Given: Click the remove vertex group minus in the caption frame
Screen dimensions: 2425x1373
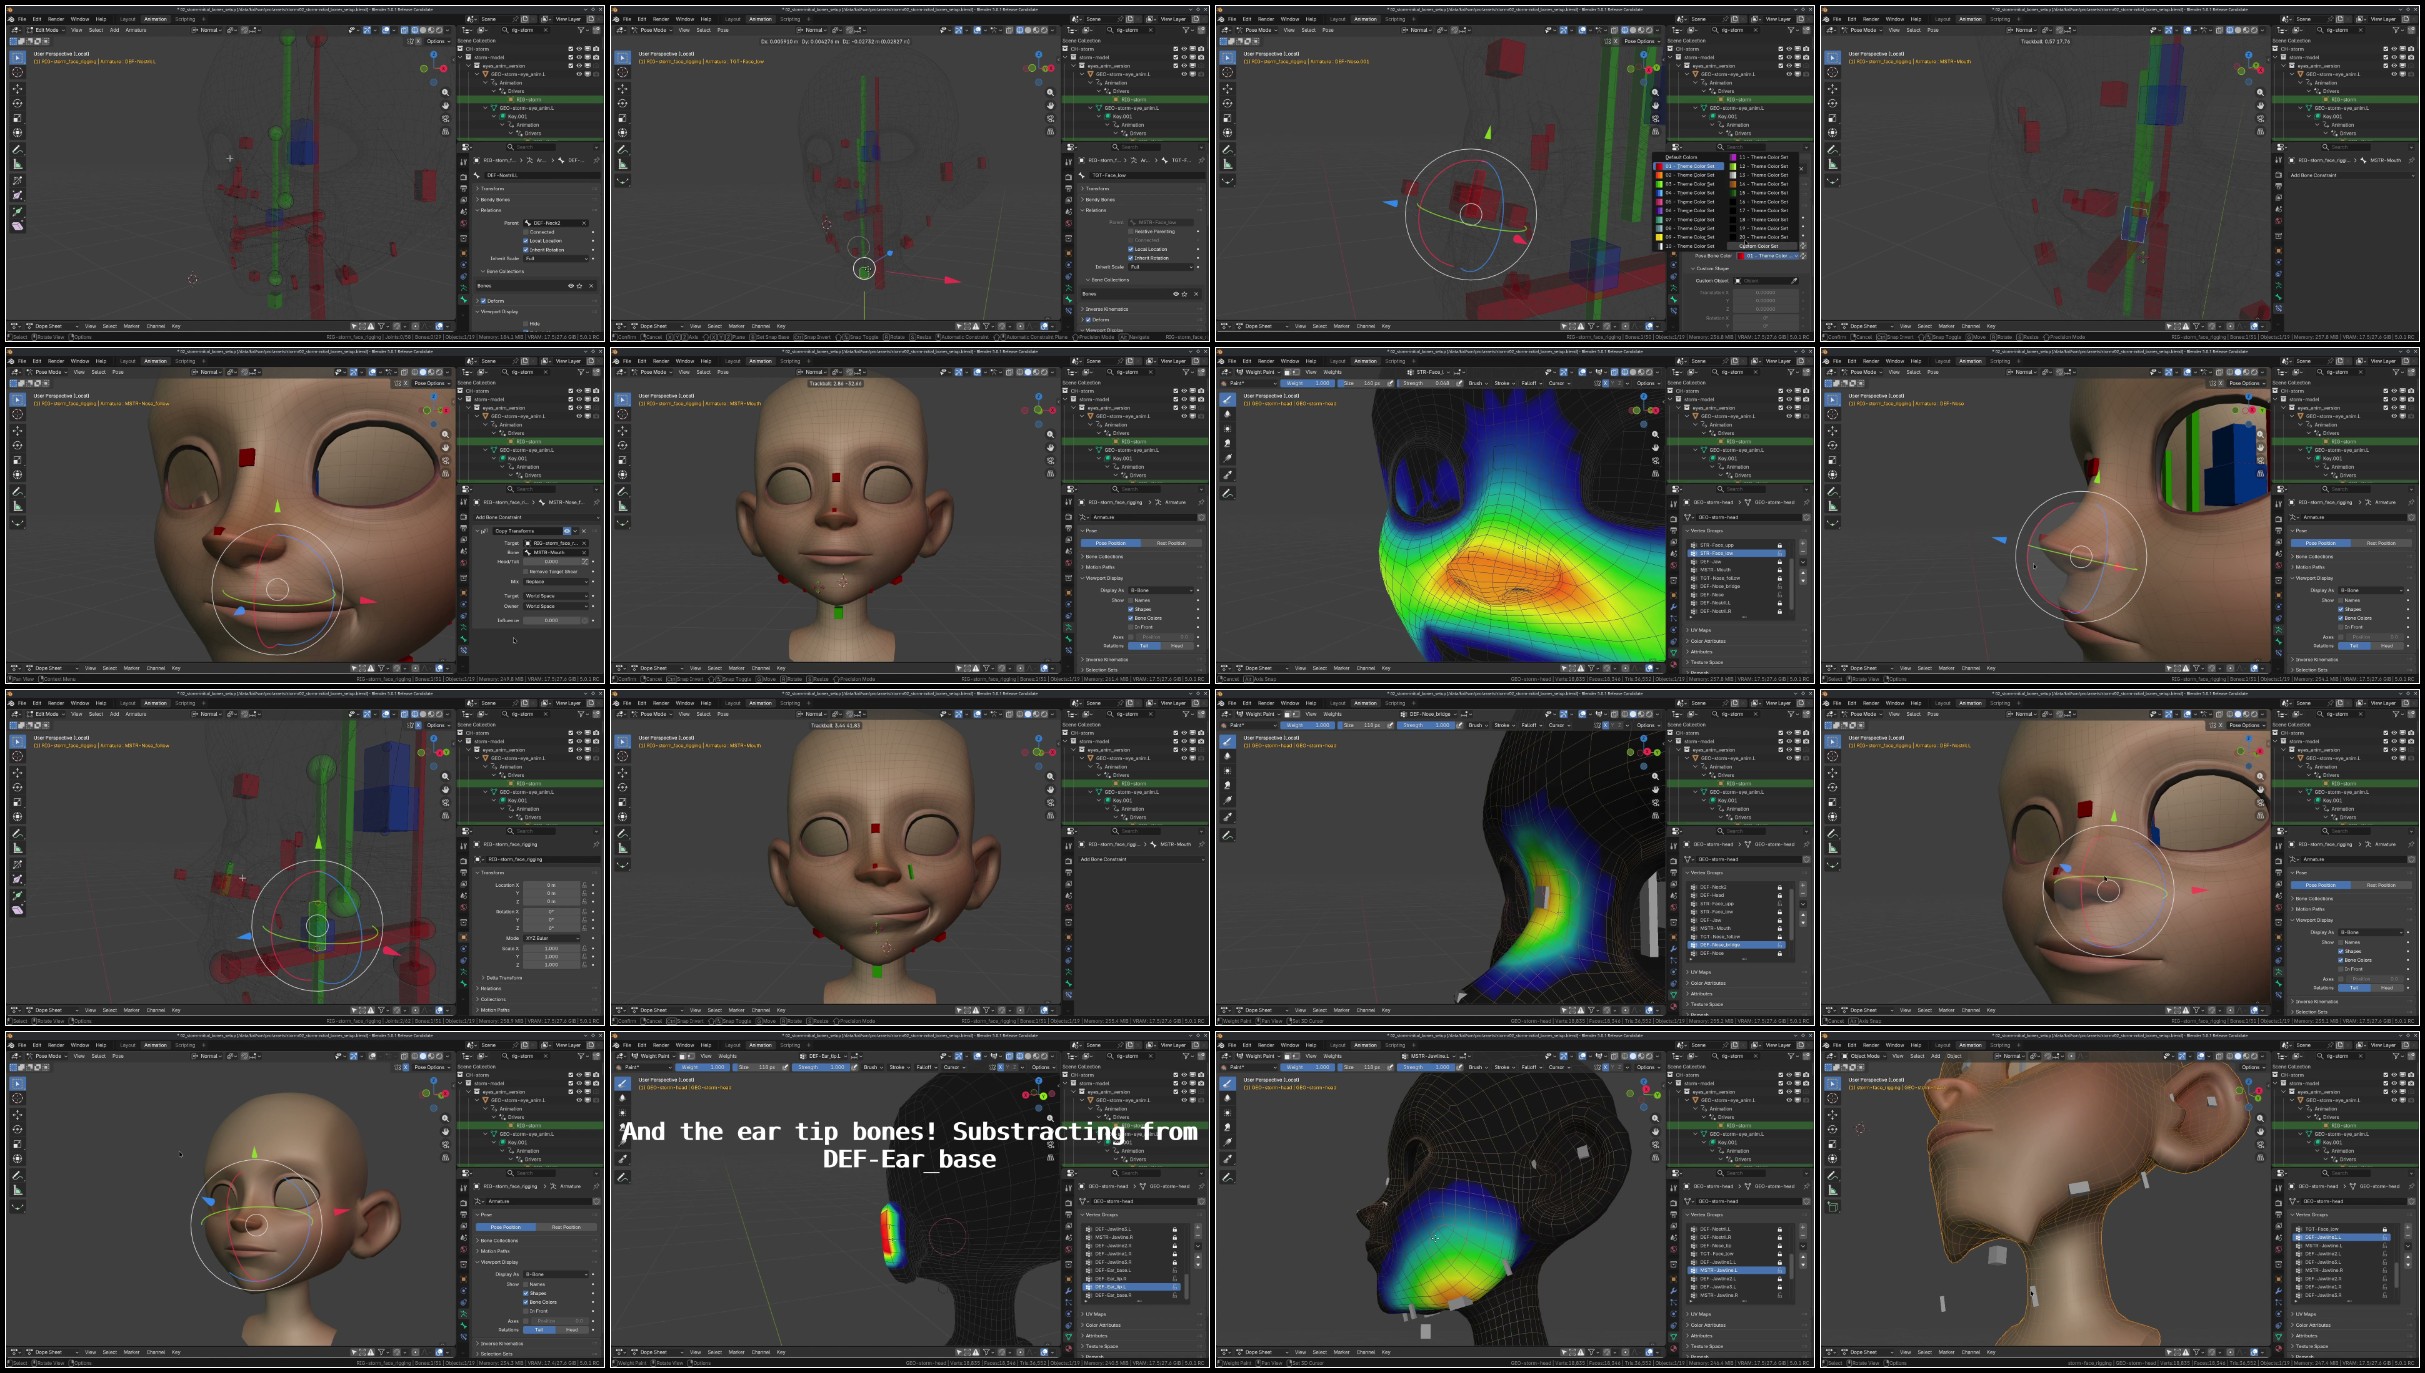Looking at the screenshot, I should point(1198,1236).
